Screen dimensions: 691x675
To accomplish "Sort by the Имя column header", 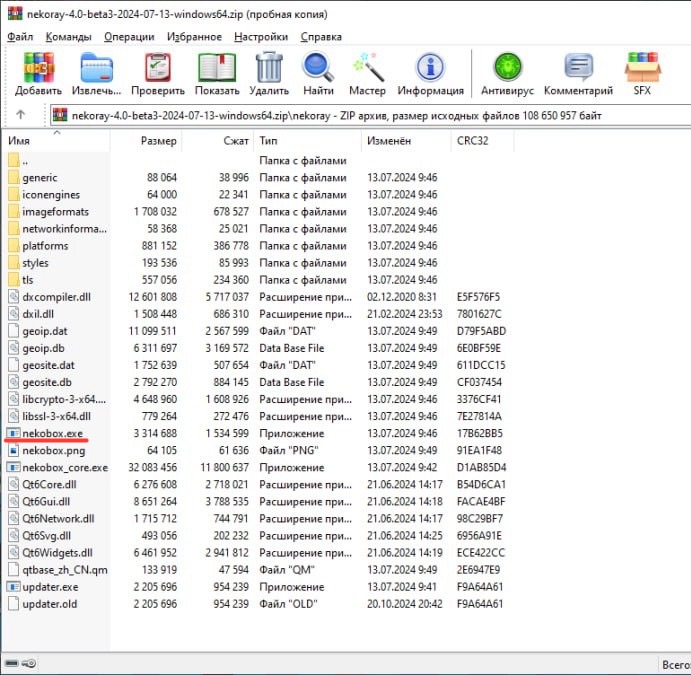I will [x=56, y=141].
